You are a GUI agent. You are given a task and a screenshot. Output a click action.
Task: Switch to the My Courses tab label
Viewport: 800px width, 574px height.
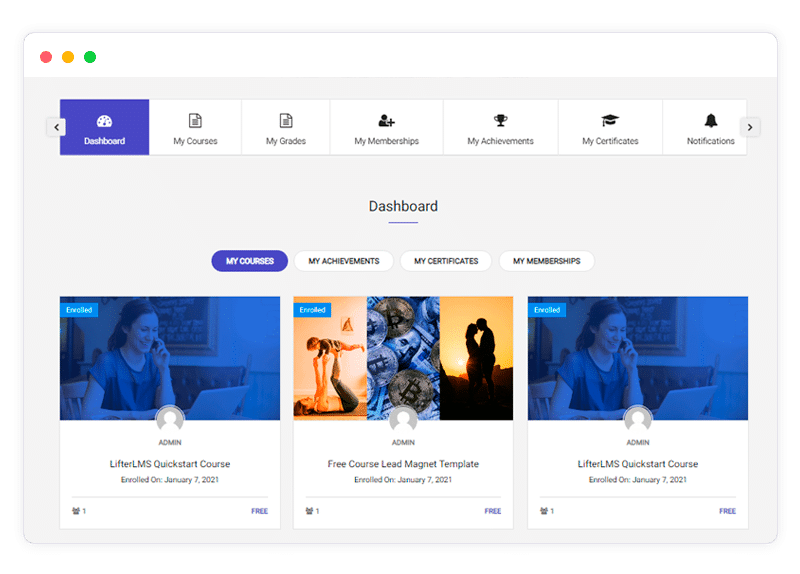click(x=195, y=141)
